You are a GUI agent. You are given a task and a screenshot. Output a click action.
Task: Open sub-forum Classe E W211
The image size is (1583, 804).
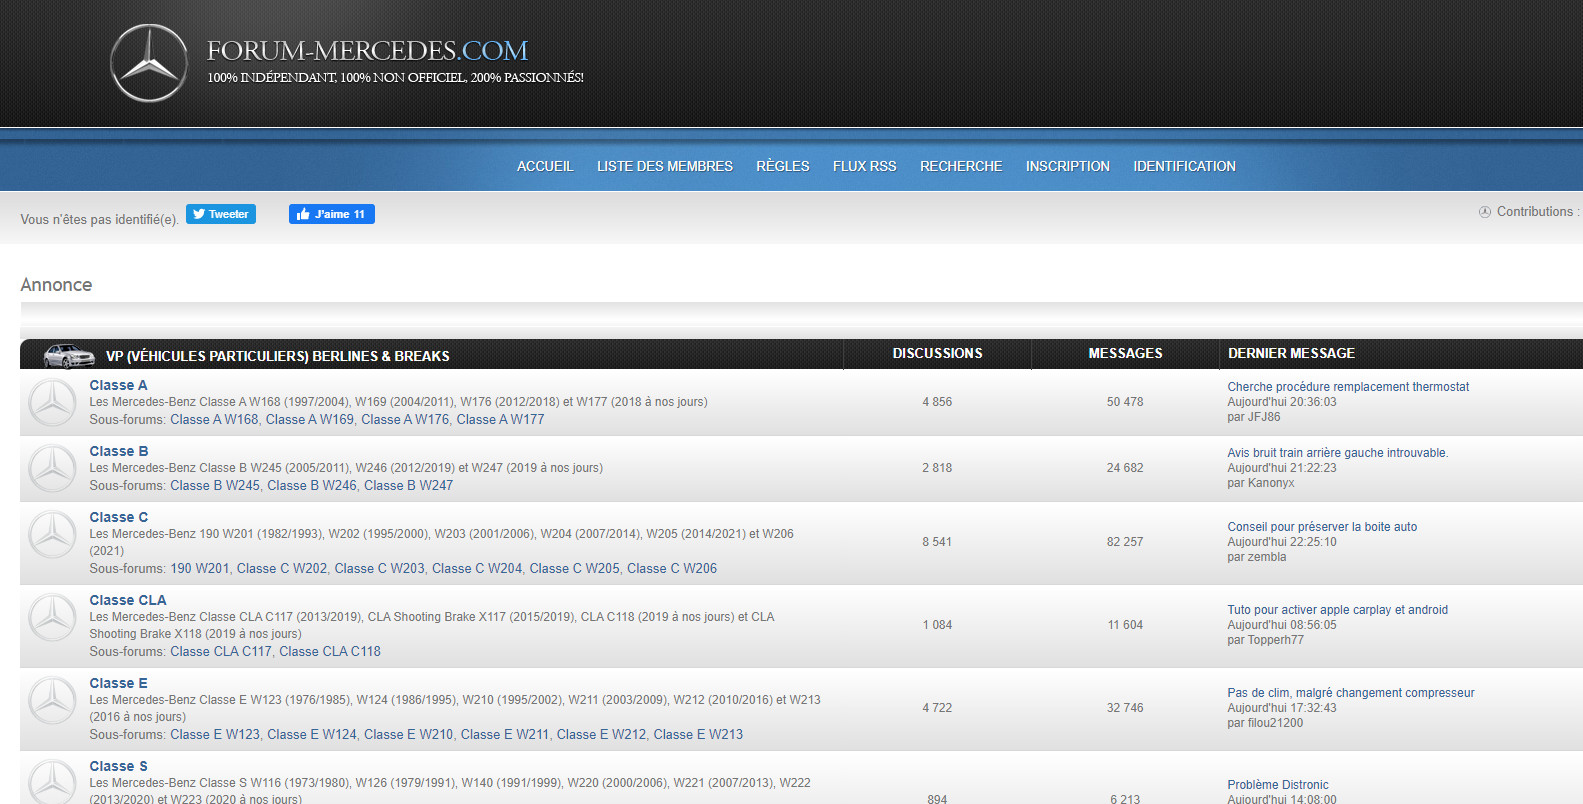(x=505, y=734)
